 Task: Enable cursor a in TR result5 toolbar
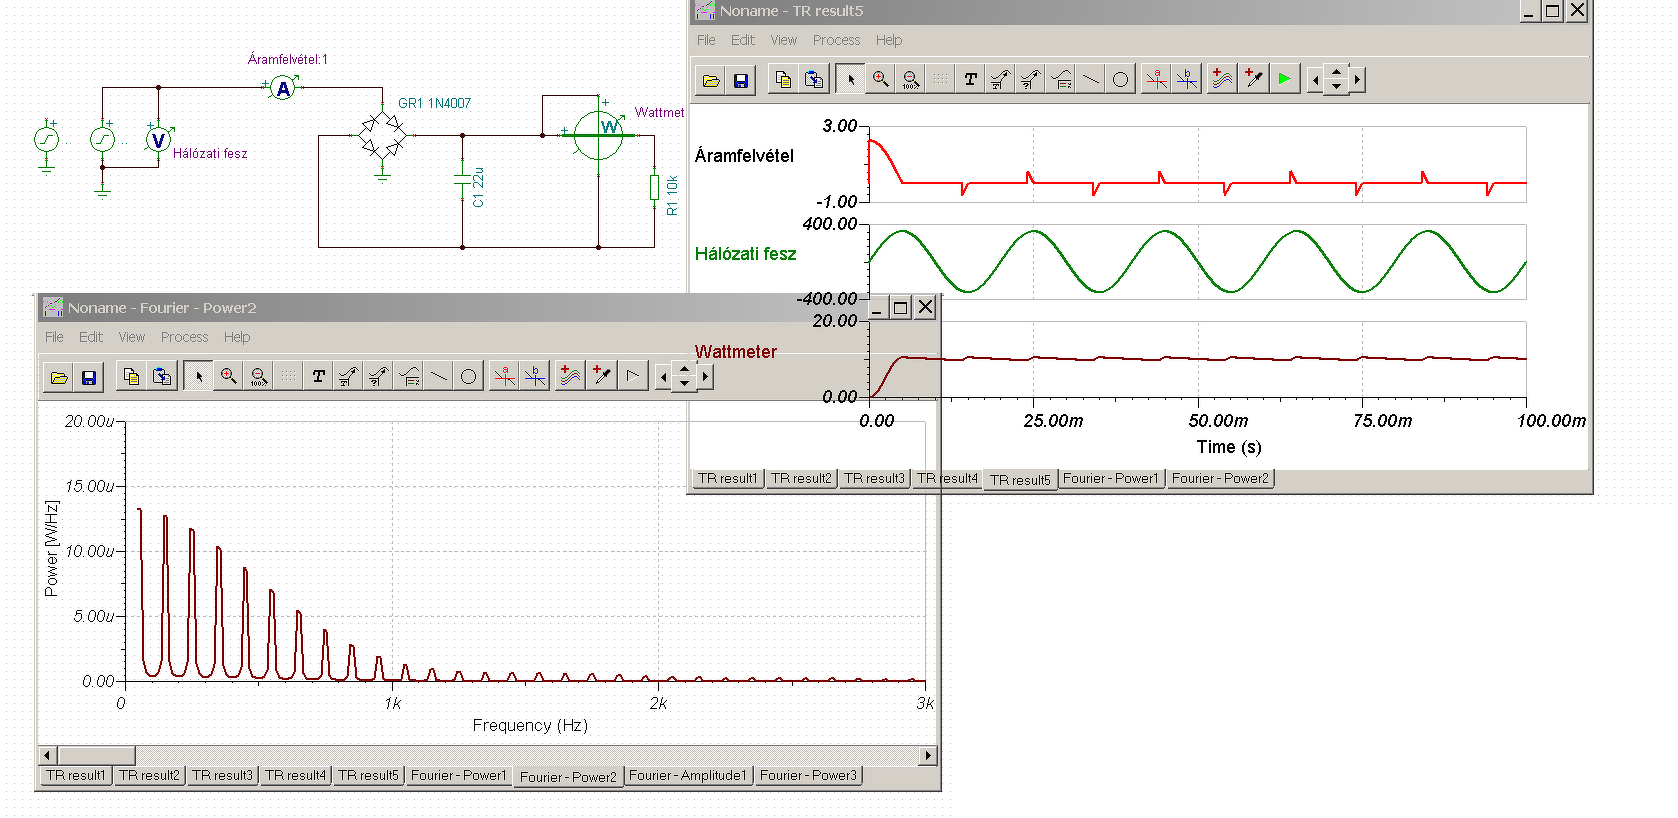coord(1157,79)
